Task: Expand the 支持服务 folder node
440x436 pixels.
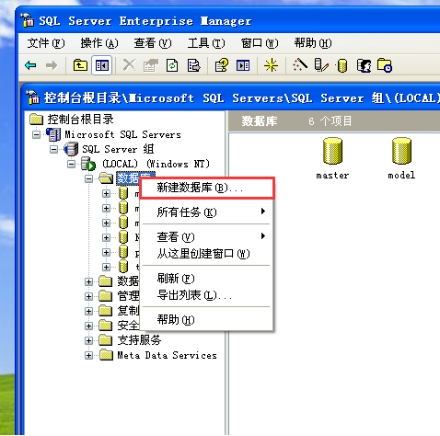Action: tap(89, 340)
